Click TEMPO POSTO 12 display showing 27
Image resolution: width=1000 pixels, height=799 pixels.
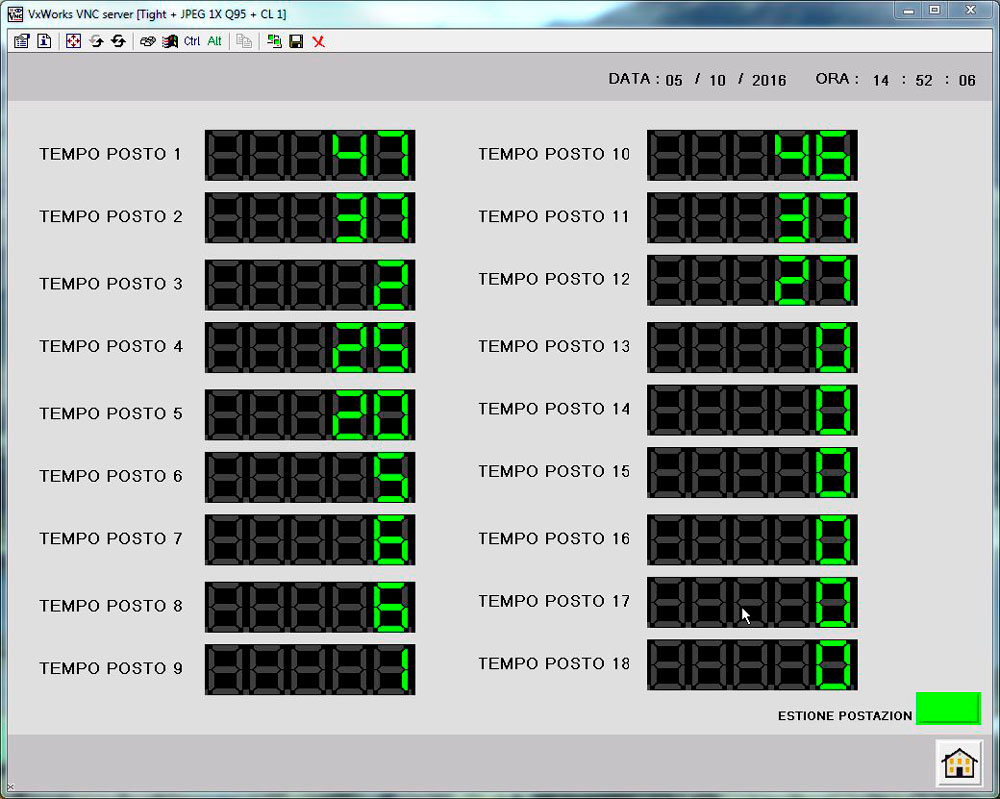(753, 280)
